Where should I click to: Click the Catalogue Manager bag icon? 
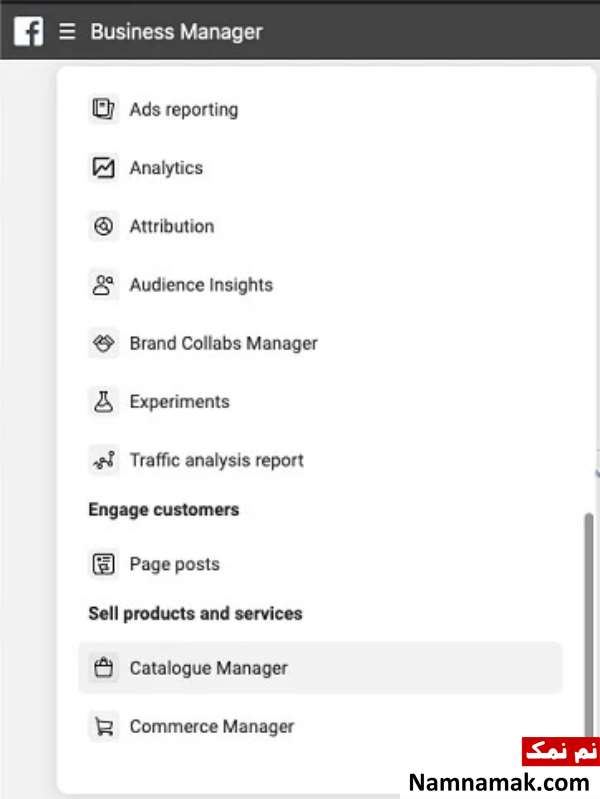point(103,668)
